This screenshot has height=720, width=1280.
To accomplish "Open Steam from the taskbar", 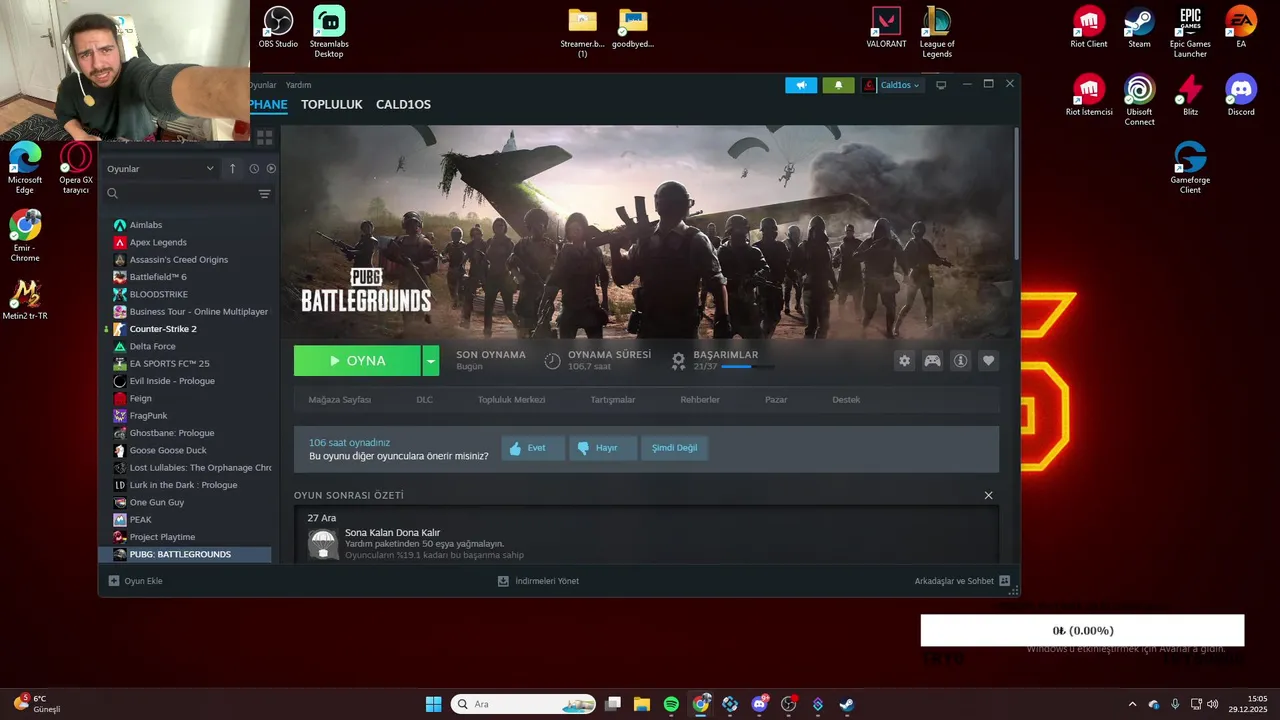I will 846,704.
